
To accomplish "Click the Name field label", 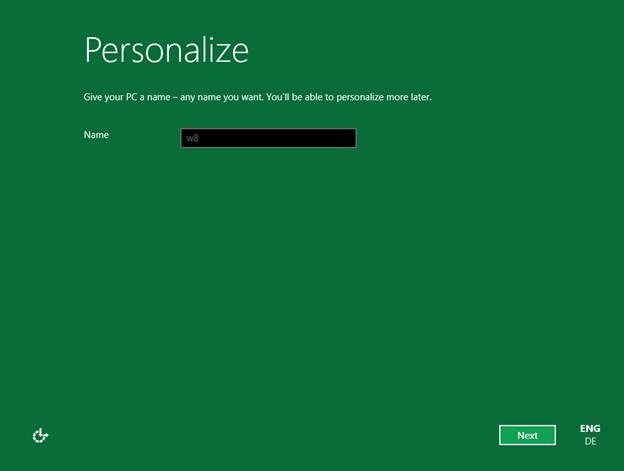I will (x=96, y=135).
